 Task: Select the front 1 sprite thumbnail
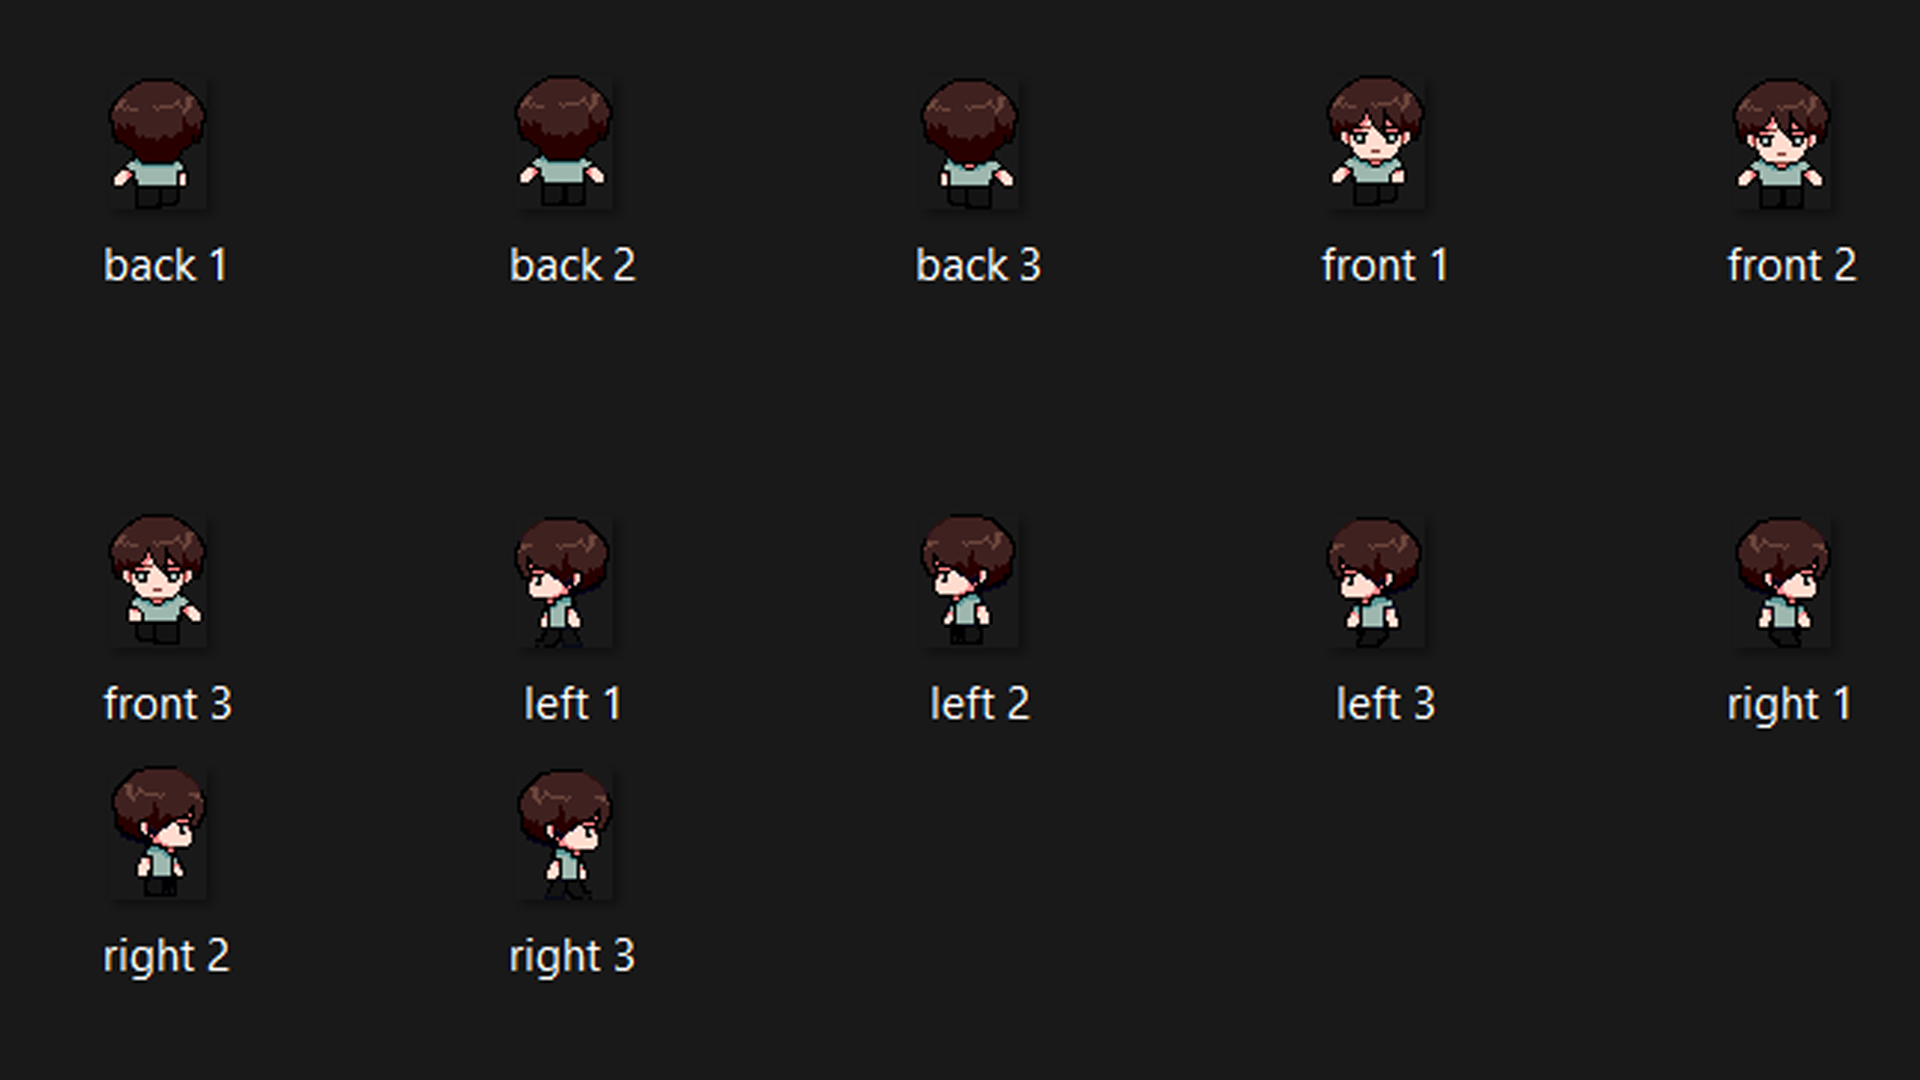(1375, 144)
